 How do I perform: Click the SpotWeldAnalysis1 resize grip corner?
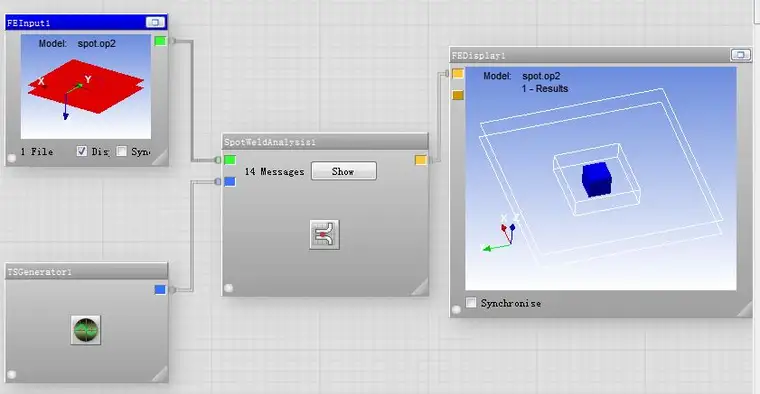pyautogui.click(x=420, y=287)
